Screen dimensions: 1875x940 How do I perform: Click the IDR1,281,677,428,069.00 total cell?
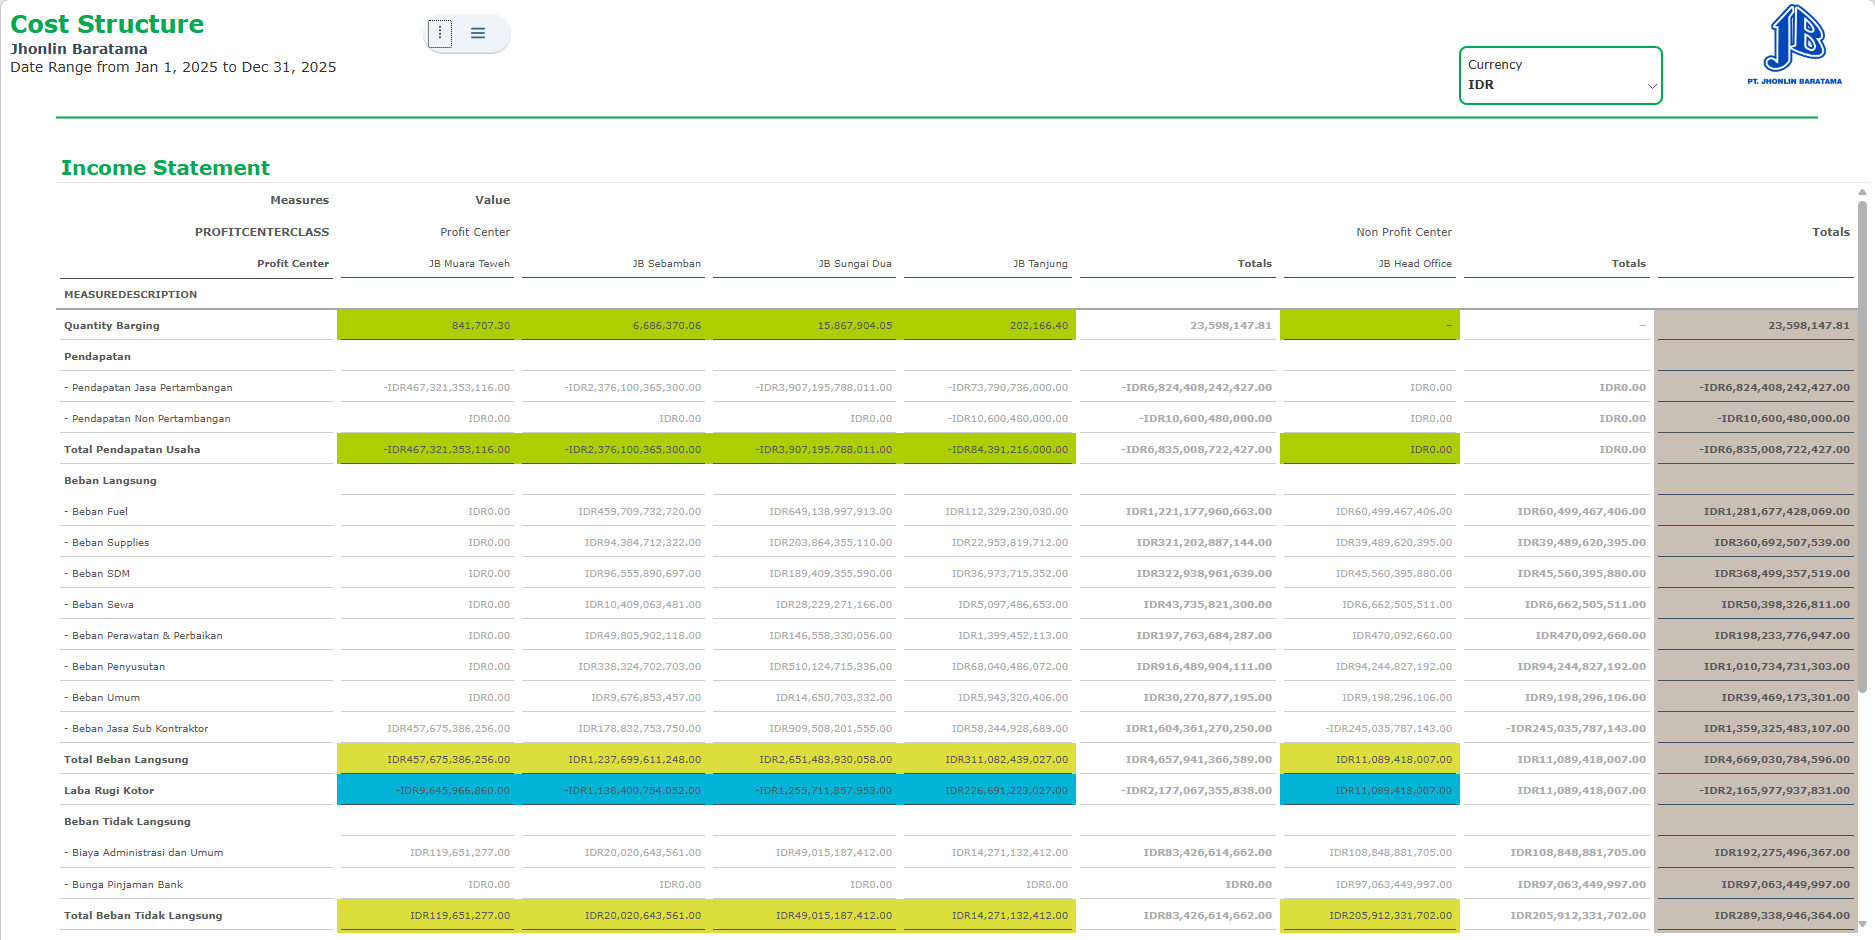(x=1754, y=511)
